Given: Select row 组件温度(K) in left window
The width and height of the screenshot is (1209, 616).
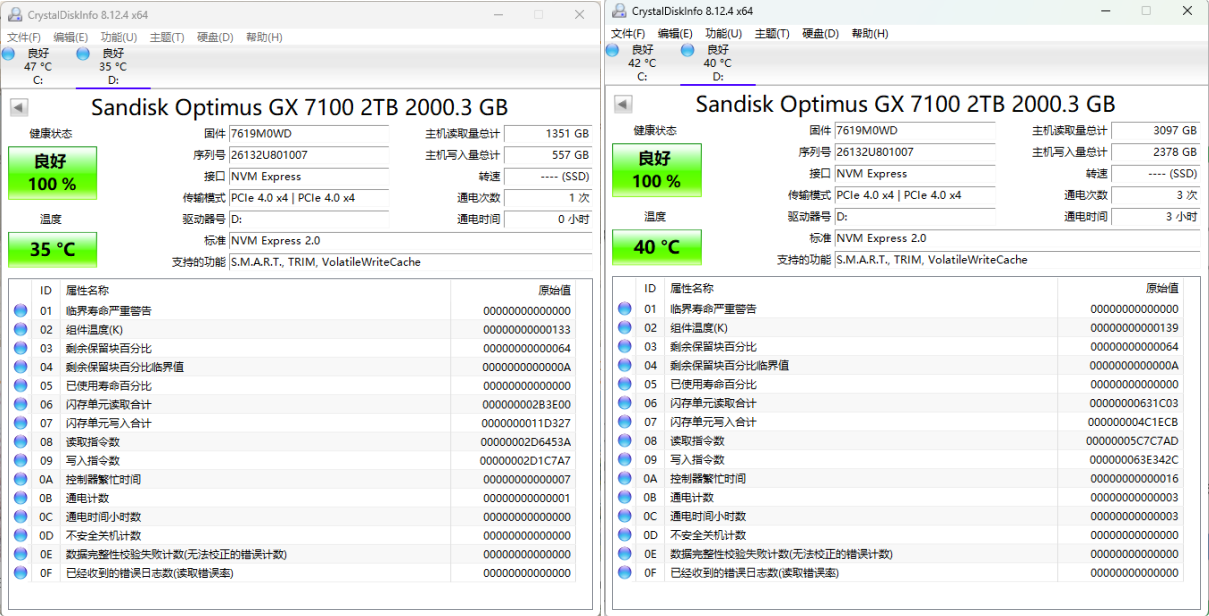Looking at the screenshot, I should [293, 329].
